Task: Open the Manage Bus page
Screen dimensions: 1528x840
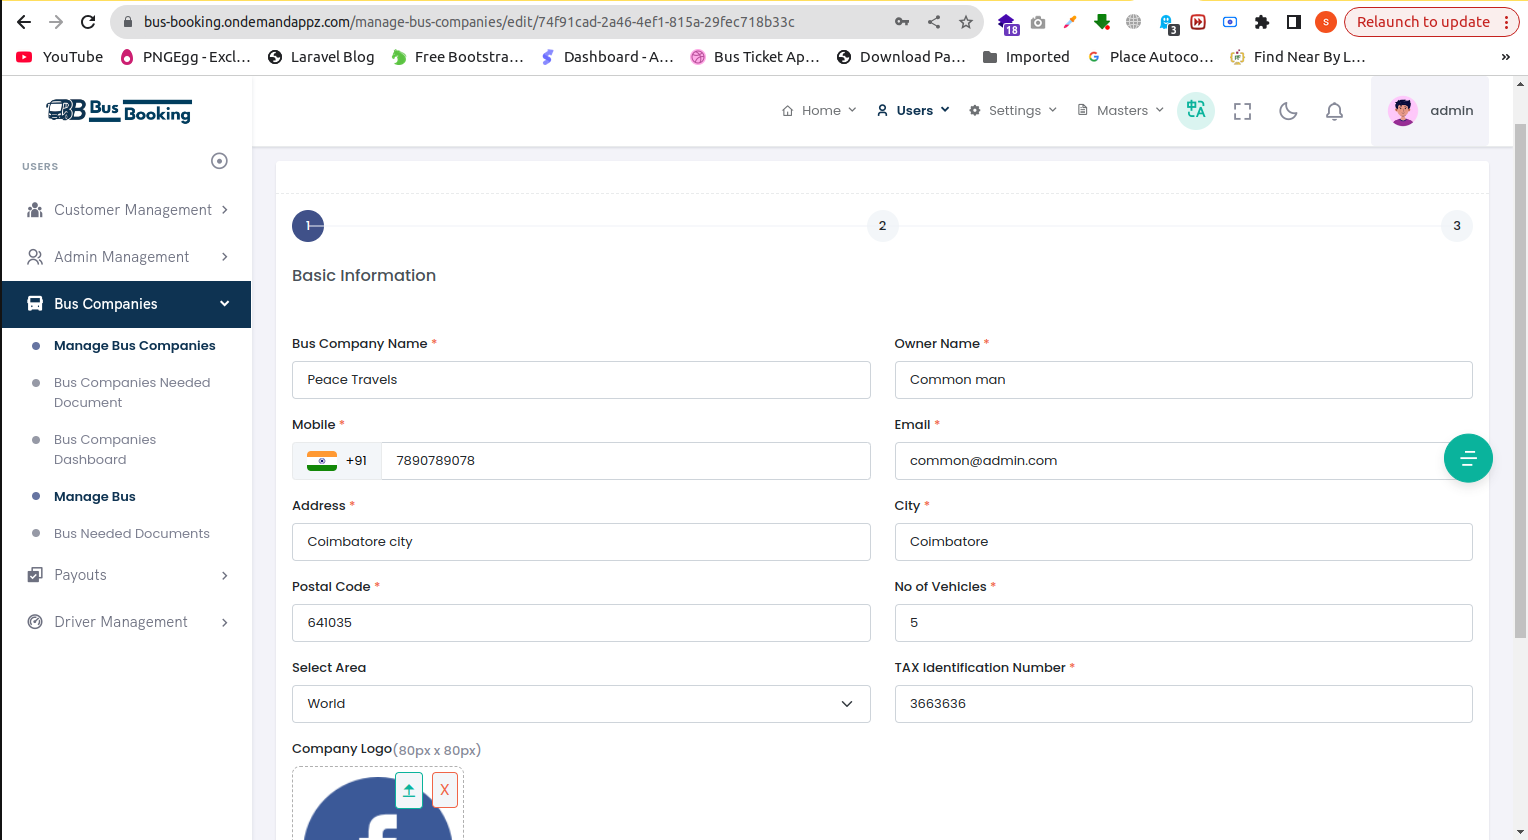Action: click(x=94, y=497)
